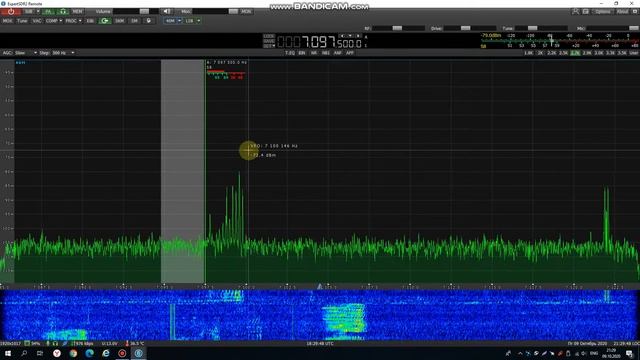This screenshot has height=360, width=640.
Task: Toggle the green record/loop icon button
Action: point(105,20)
